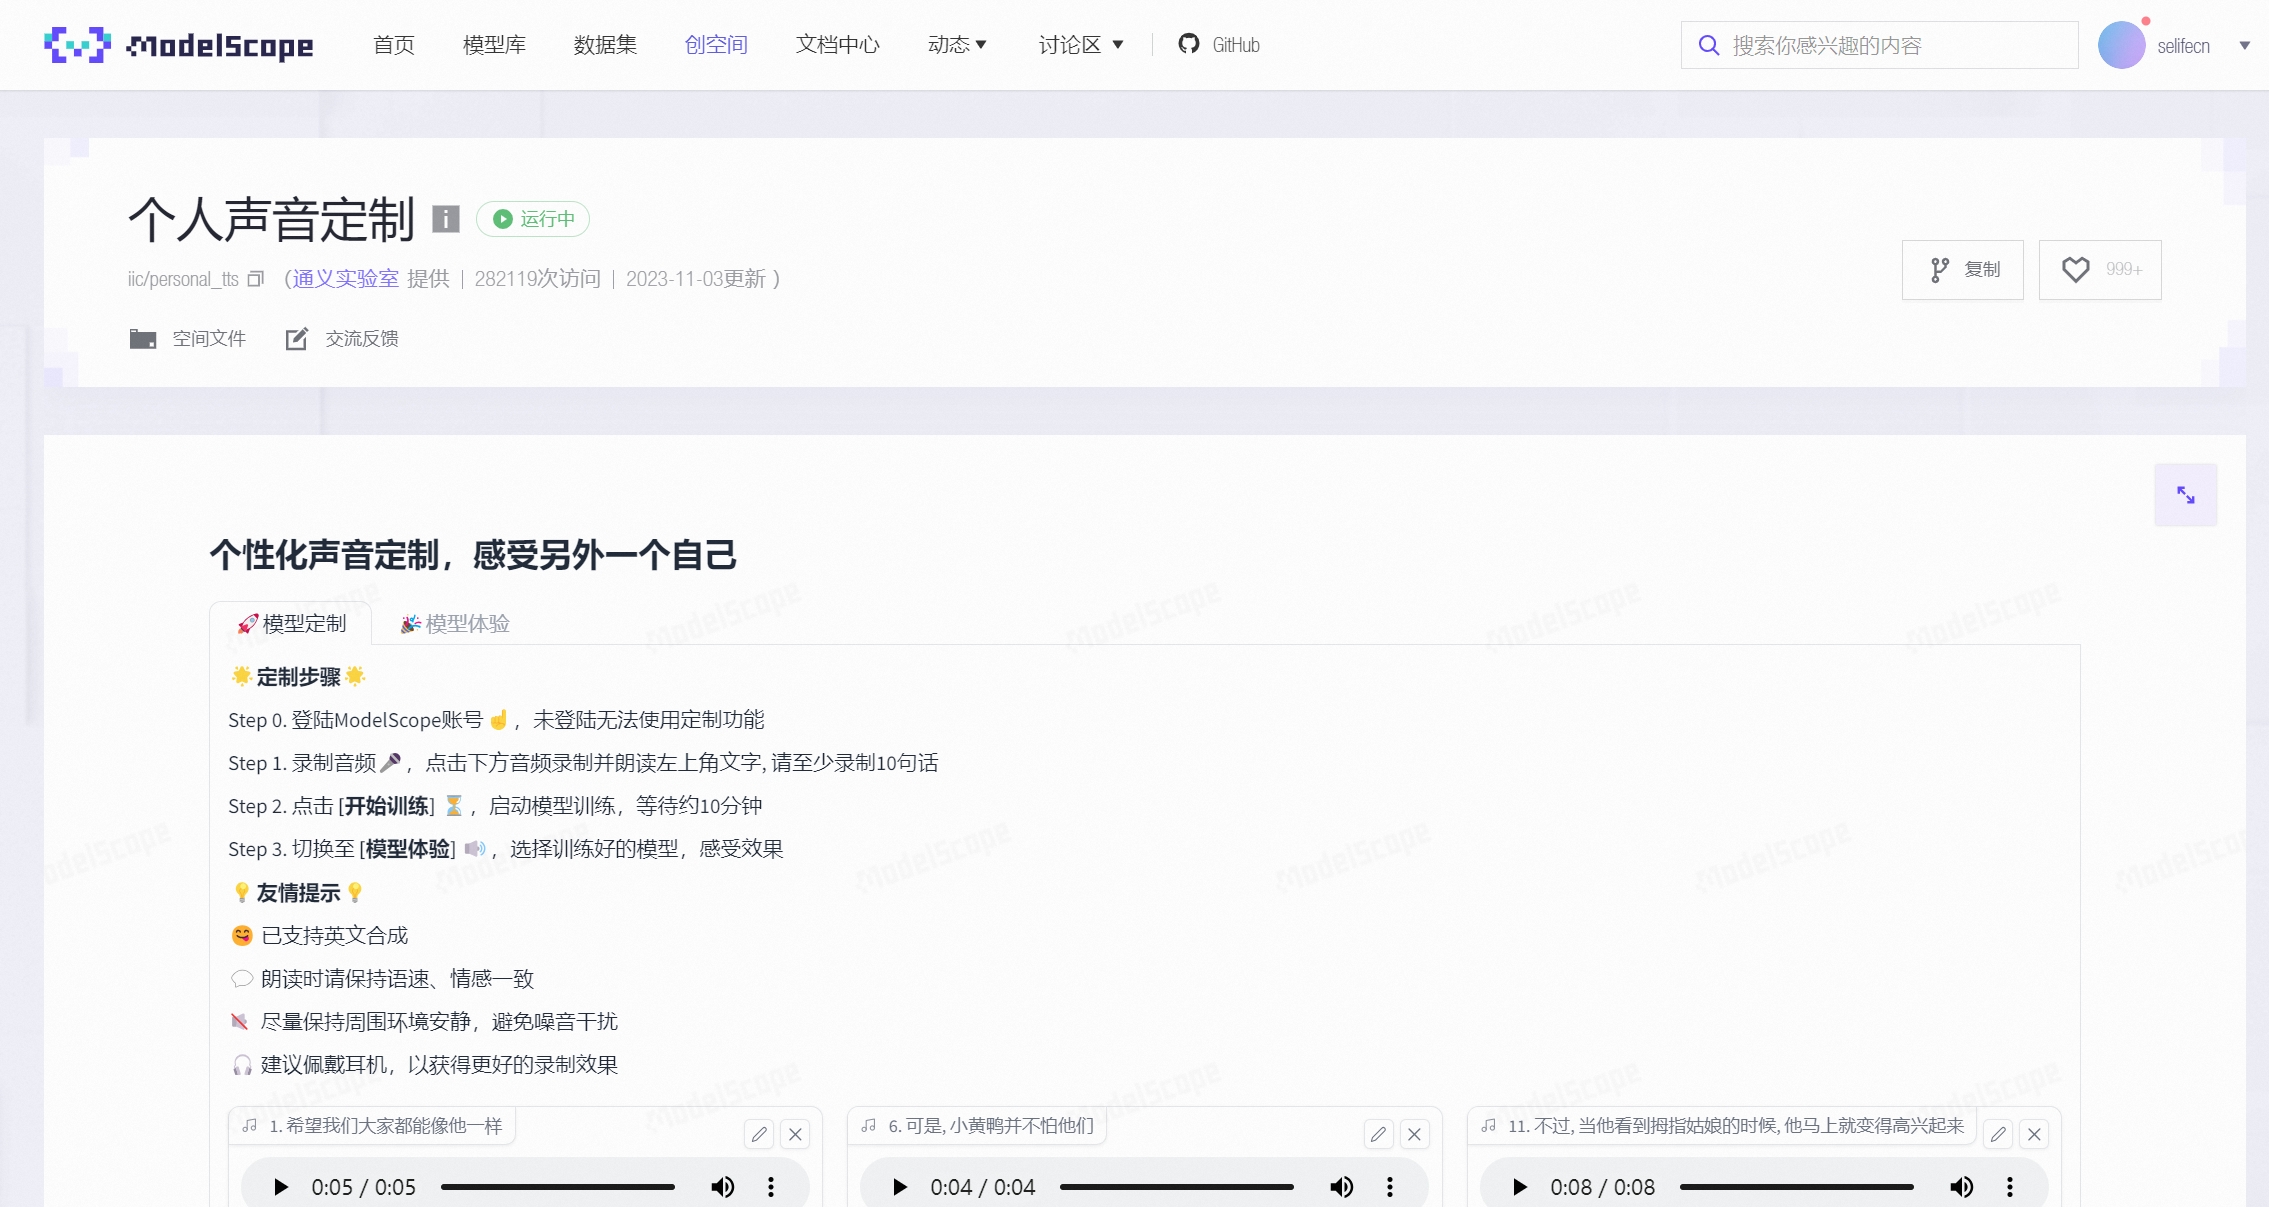Play the sentence 11 recording
The width and height of the screenshot is (2269, 1207).
coord(1520,1187)
